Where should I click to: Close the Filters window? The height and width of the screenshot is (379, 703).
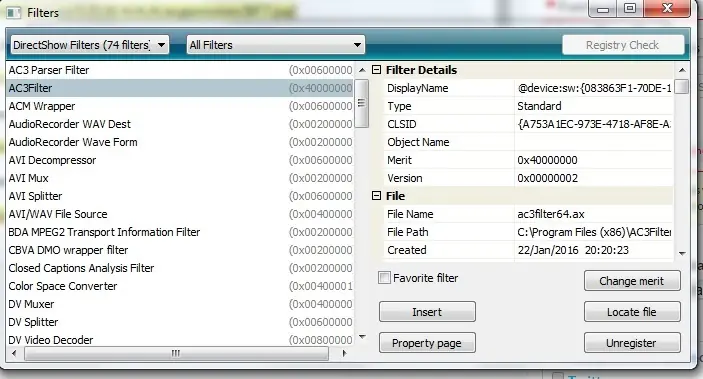pyautogui.click(x=667, y=9)
